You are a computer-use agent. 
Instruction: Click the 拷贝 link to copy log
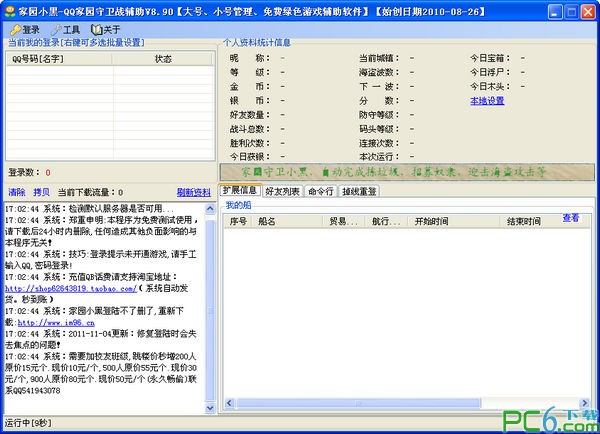(x=41, y=192)
